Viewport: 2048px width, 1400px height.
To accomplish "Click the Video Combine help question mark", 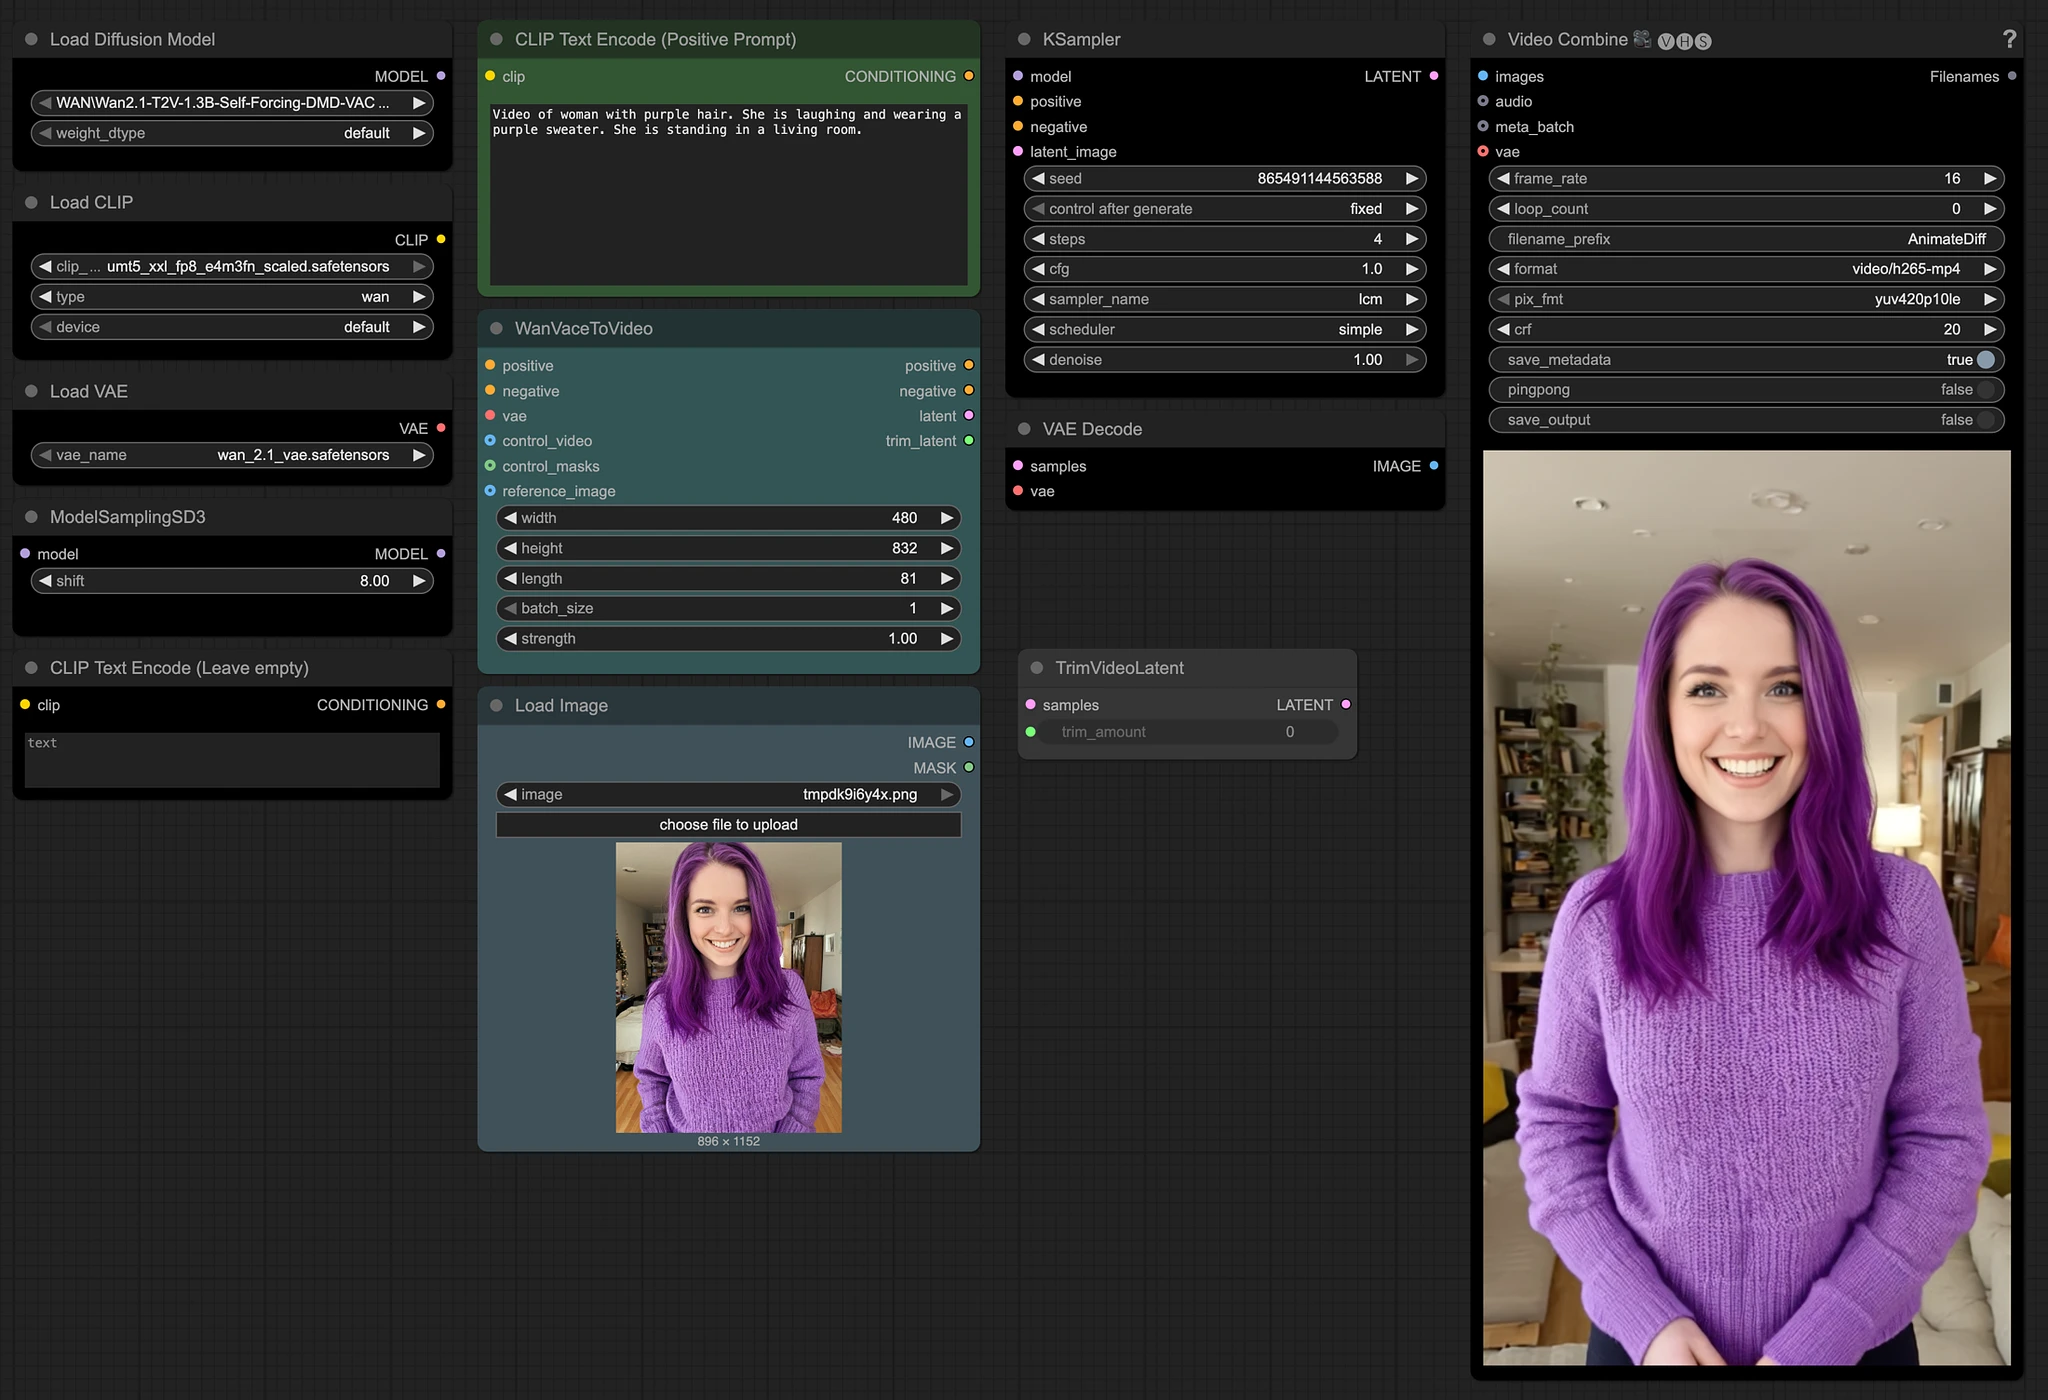I will [x=2009, y=39].
